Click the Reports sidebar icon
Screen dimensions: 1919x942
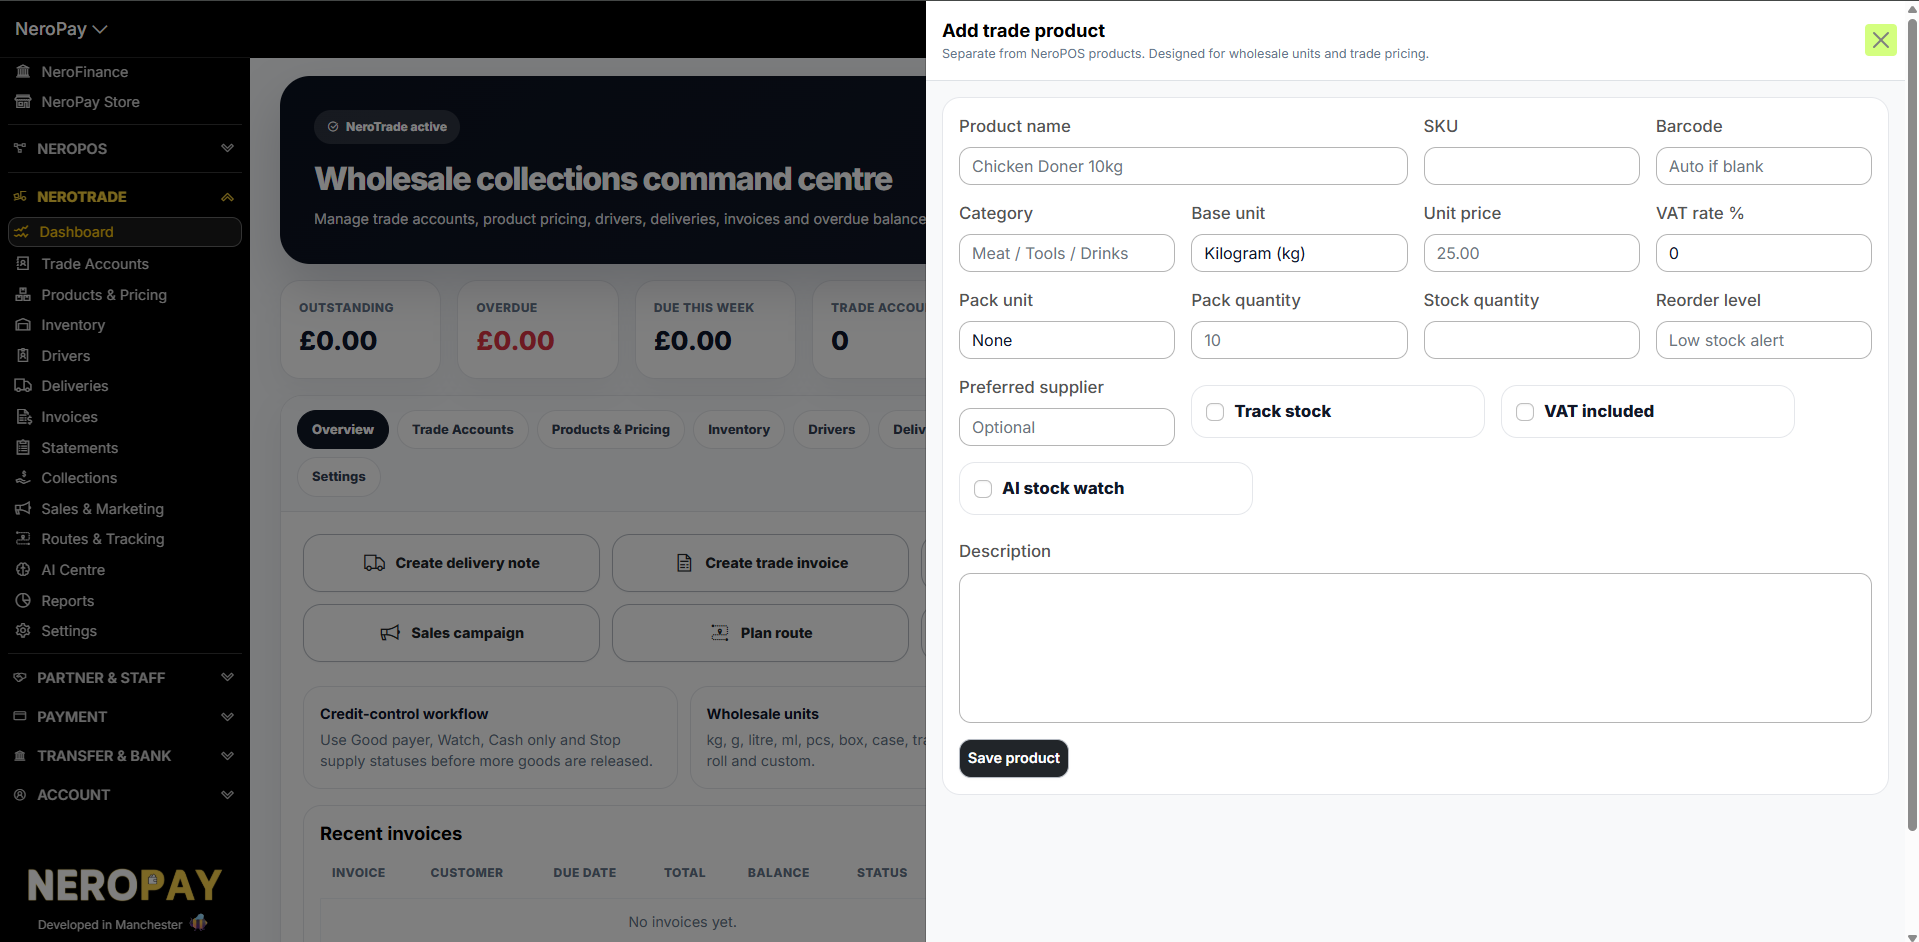point(23,600)
